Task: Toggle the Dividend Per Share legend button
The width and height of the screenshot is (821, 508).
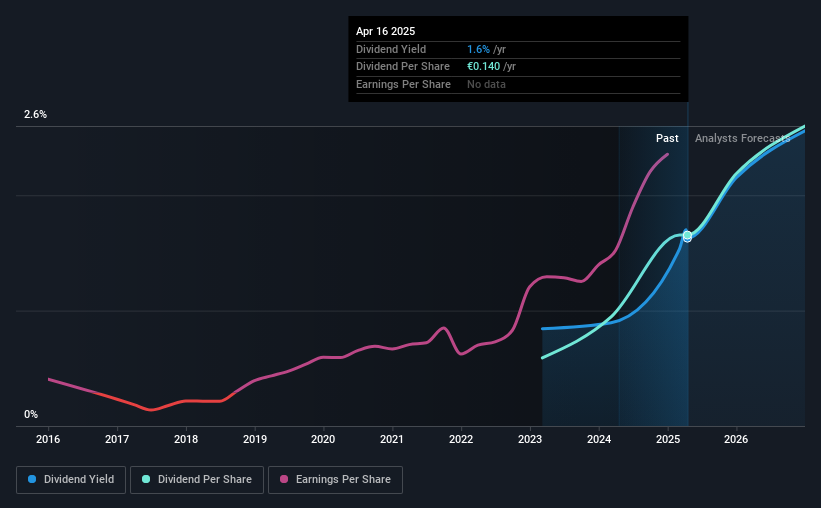Action: (197, 480)
